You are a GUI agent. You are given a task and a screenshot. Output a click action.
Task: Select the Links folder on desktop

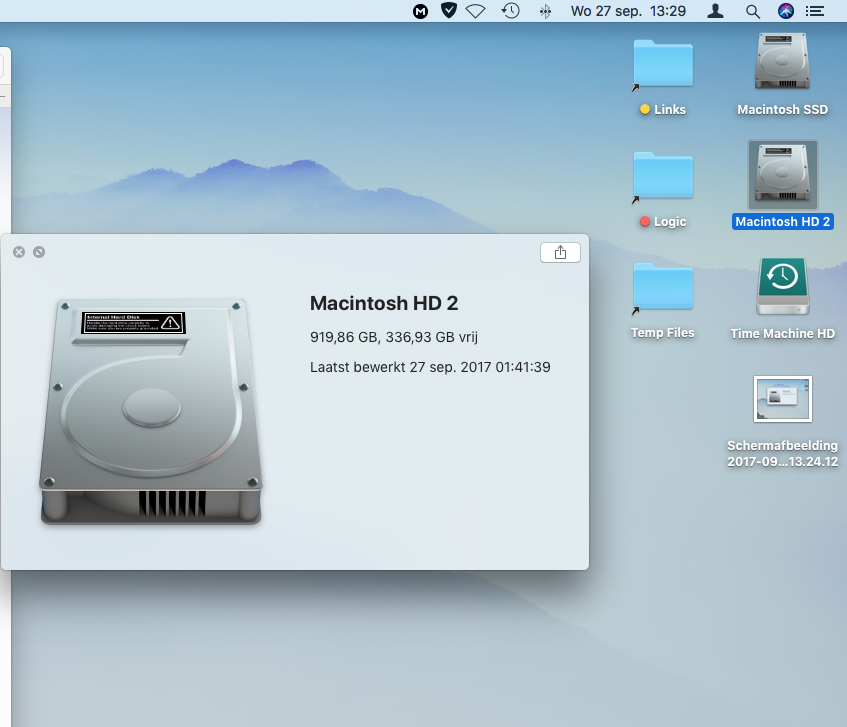pos(663,64)
